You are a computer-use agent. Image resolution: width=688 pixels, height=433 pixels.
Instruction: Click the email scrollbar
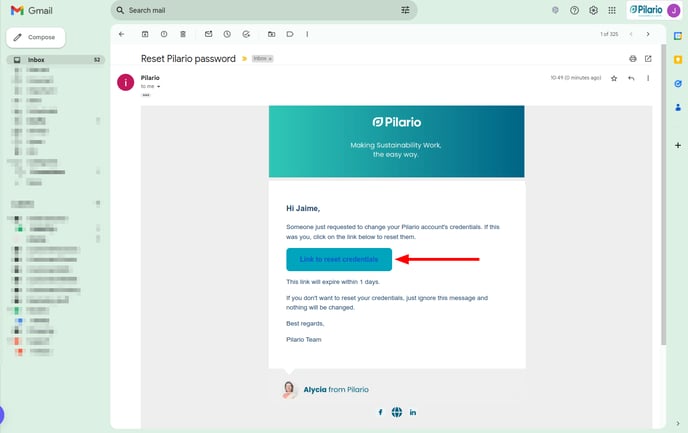[x=663, y=194]
